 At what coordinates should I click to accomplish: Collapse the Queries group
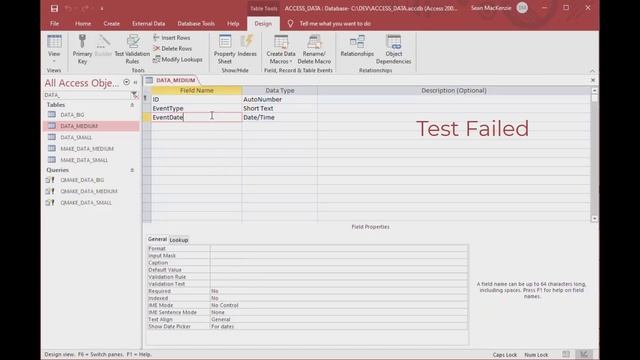coord(132,170)
